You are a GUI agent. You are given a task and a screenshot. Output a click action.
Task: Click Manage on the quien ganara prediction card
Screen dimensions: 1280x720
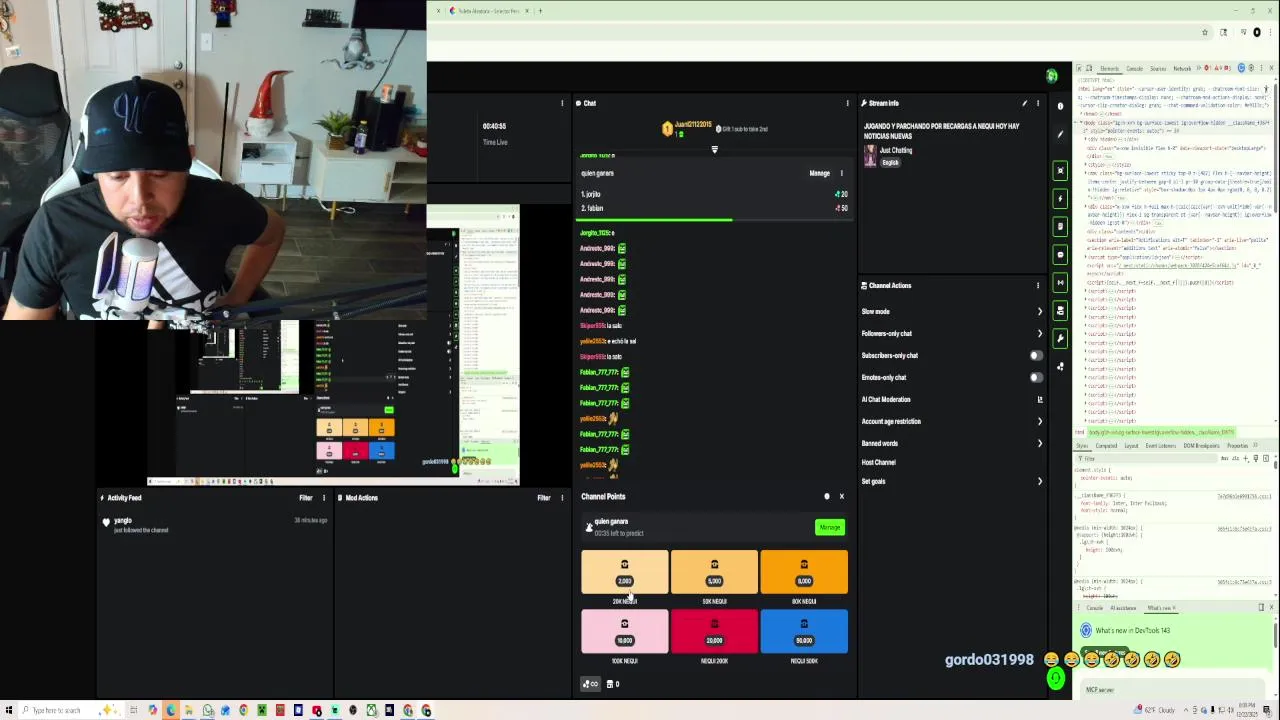(x=819, y=173)
